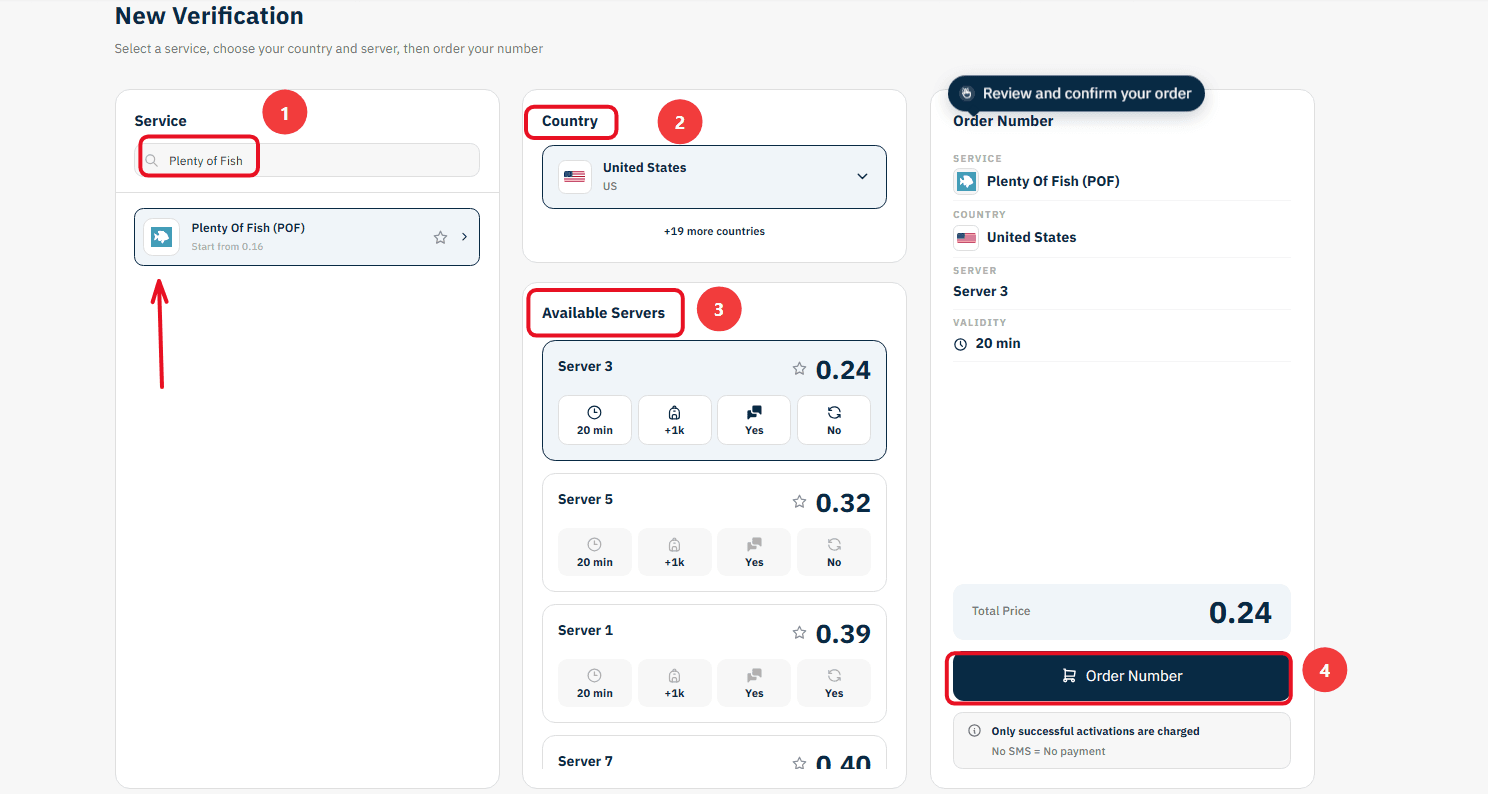Favorite Server 5 with its star

[799, 502]
